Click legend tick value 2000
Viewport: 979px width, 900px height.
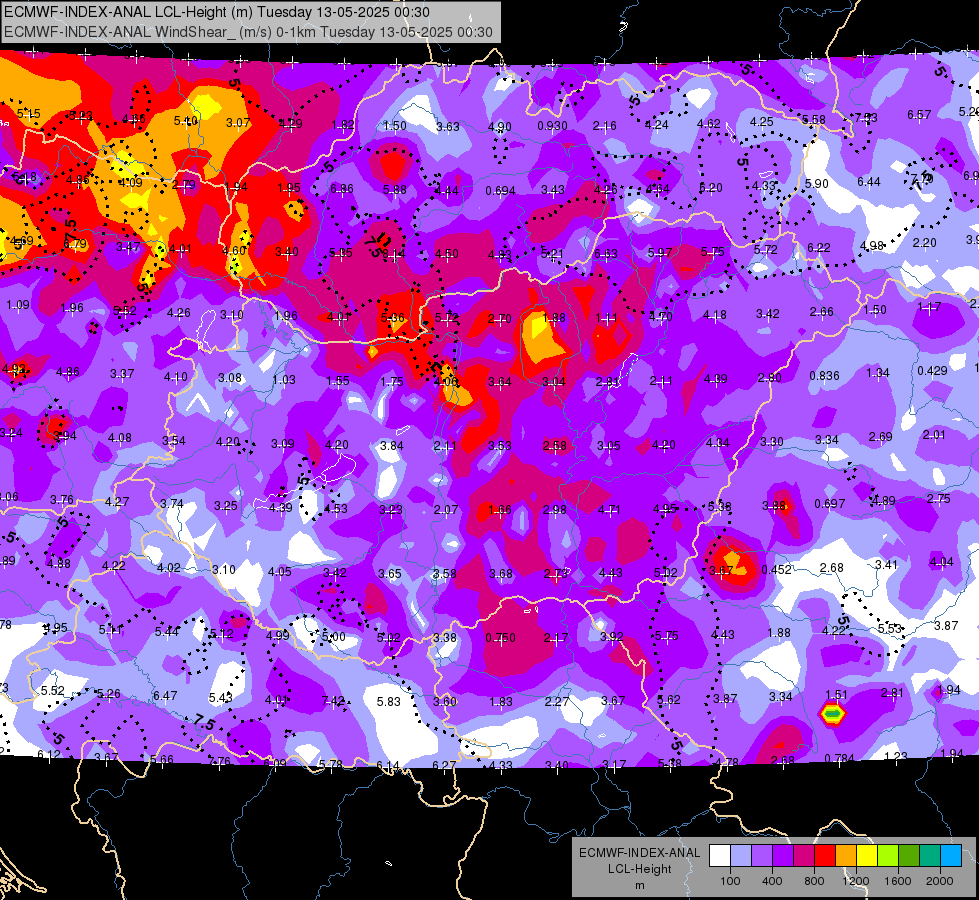940,881
